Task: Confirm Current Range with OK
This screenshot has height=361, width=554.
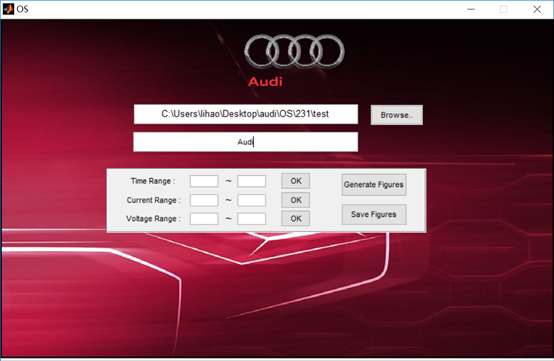Action: point(296,200)
